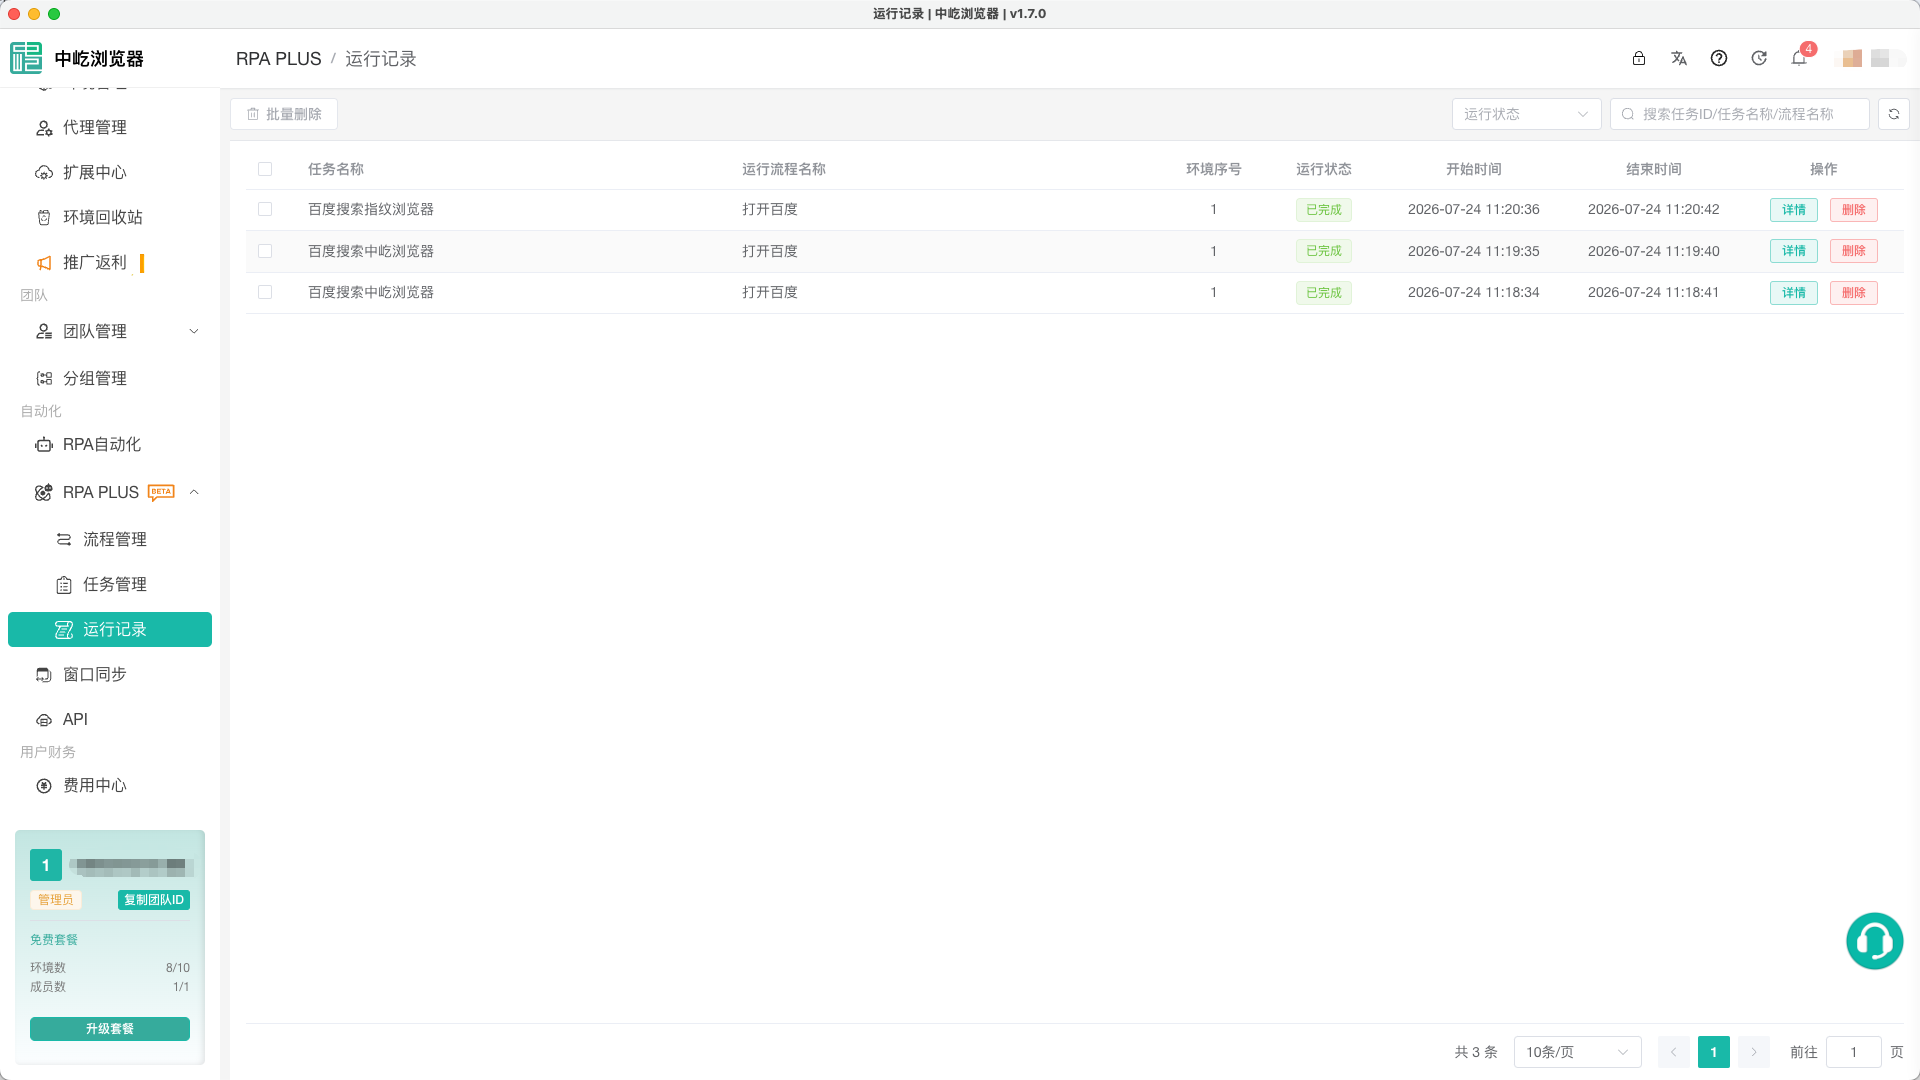
Task: Click 删除 for the 11:19:35 record
Action: [x=1854, y=251]
